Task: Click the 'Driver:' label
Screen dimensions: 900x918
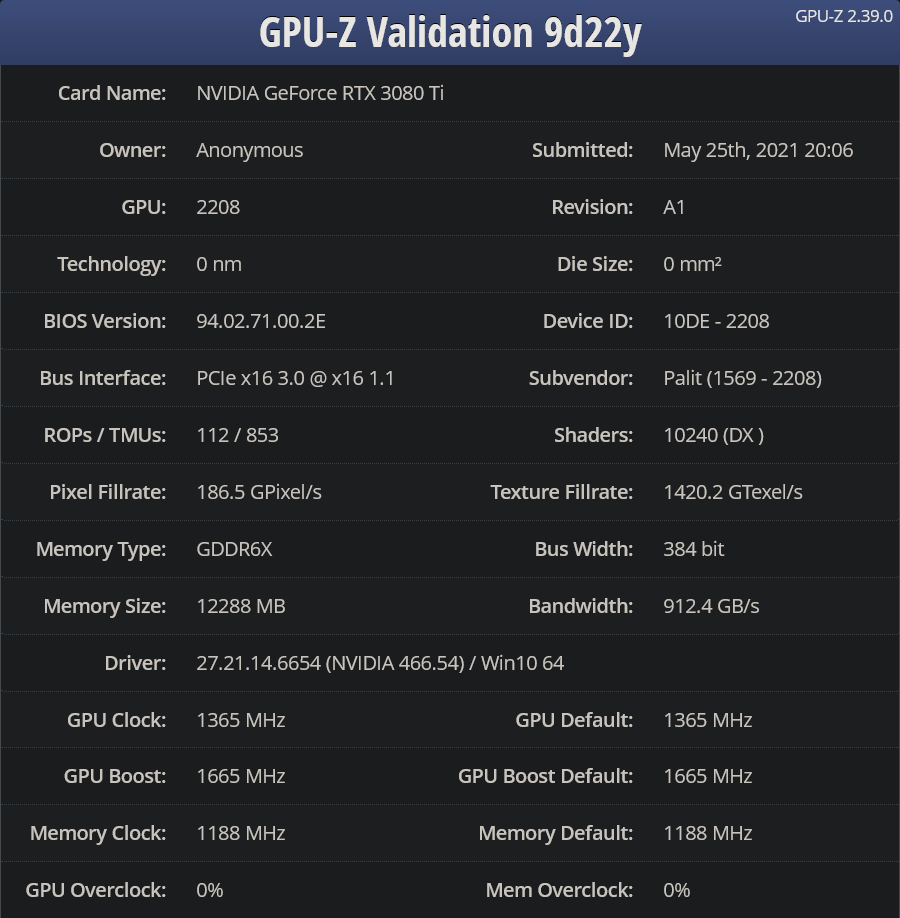Action: 135,663
